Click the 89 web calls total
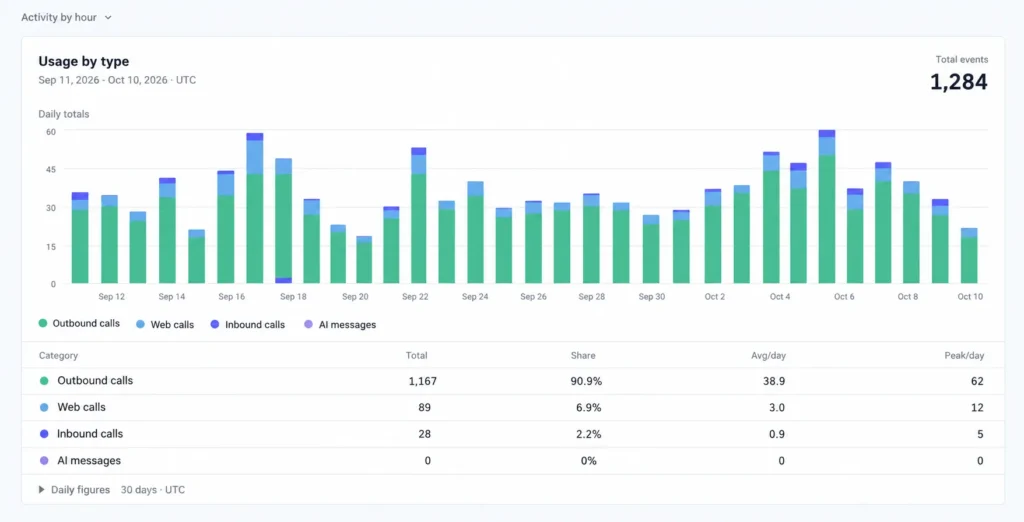 (x=424, y=408)
